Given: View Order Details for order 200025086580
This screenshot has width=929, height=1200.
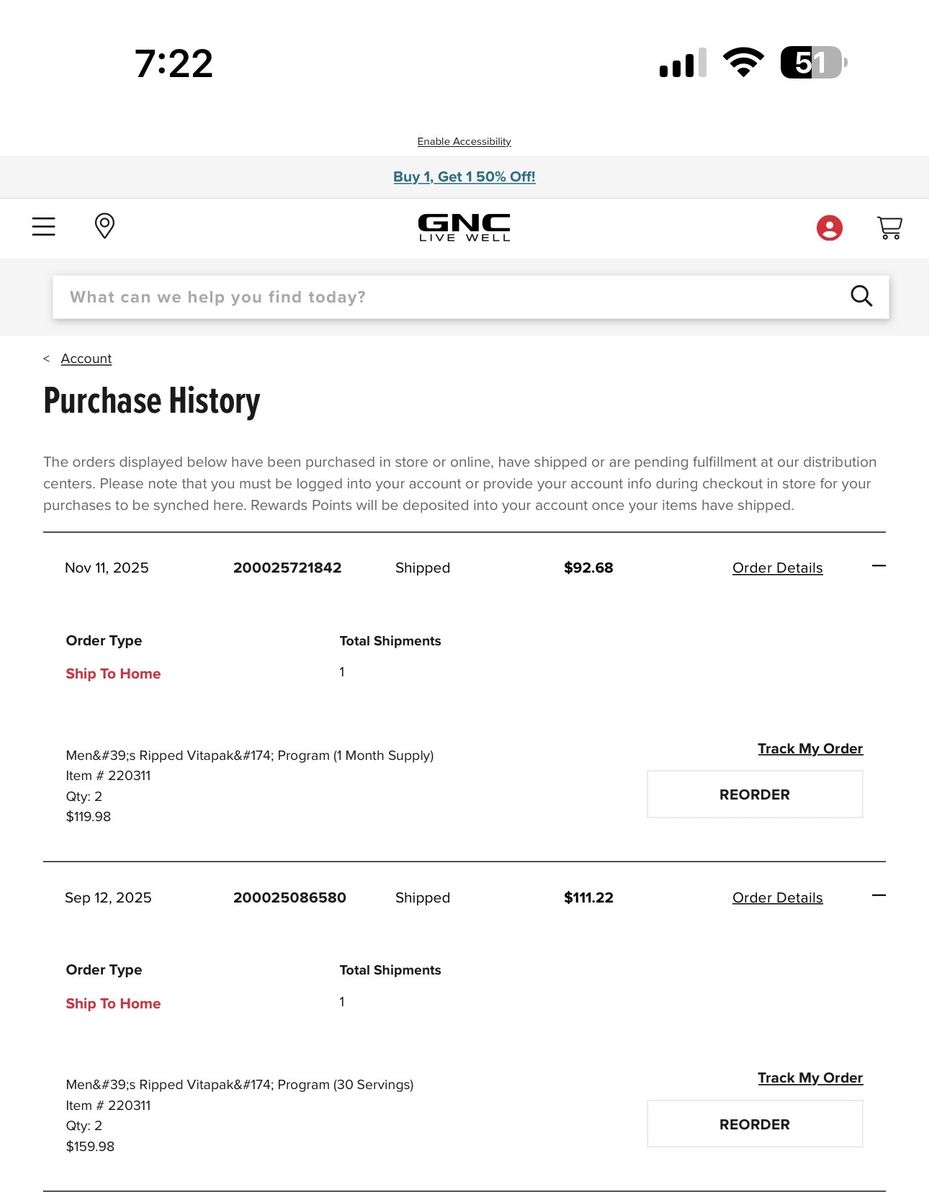Looking at the screenshot, I should tap(777, 898).
